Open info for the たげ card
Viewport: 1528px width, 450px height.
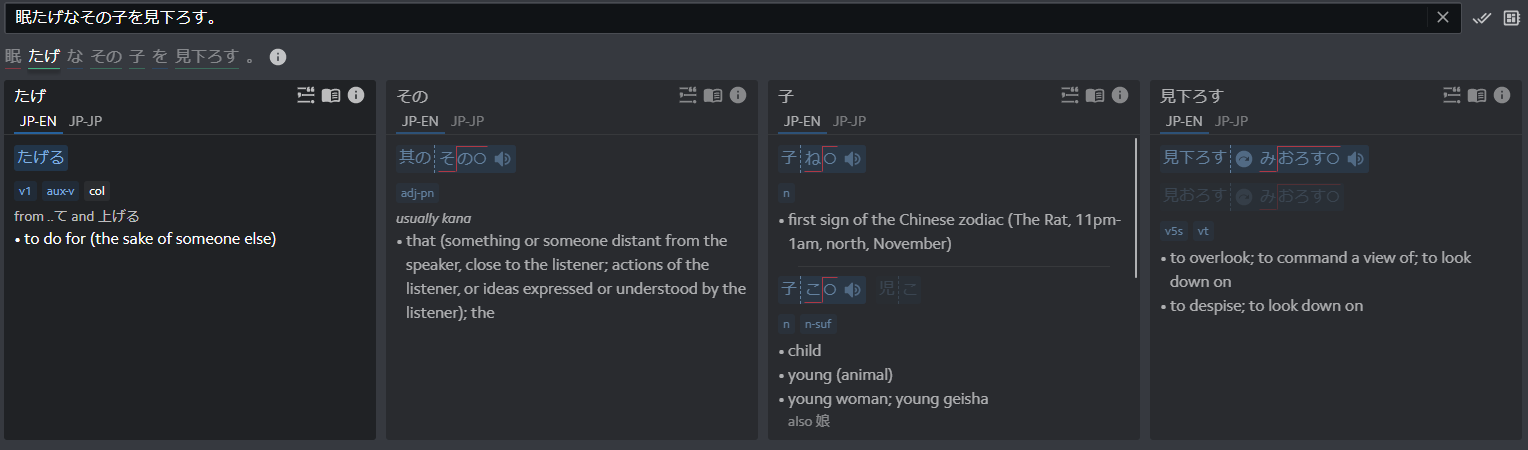[356, 95]
